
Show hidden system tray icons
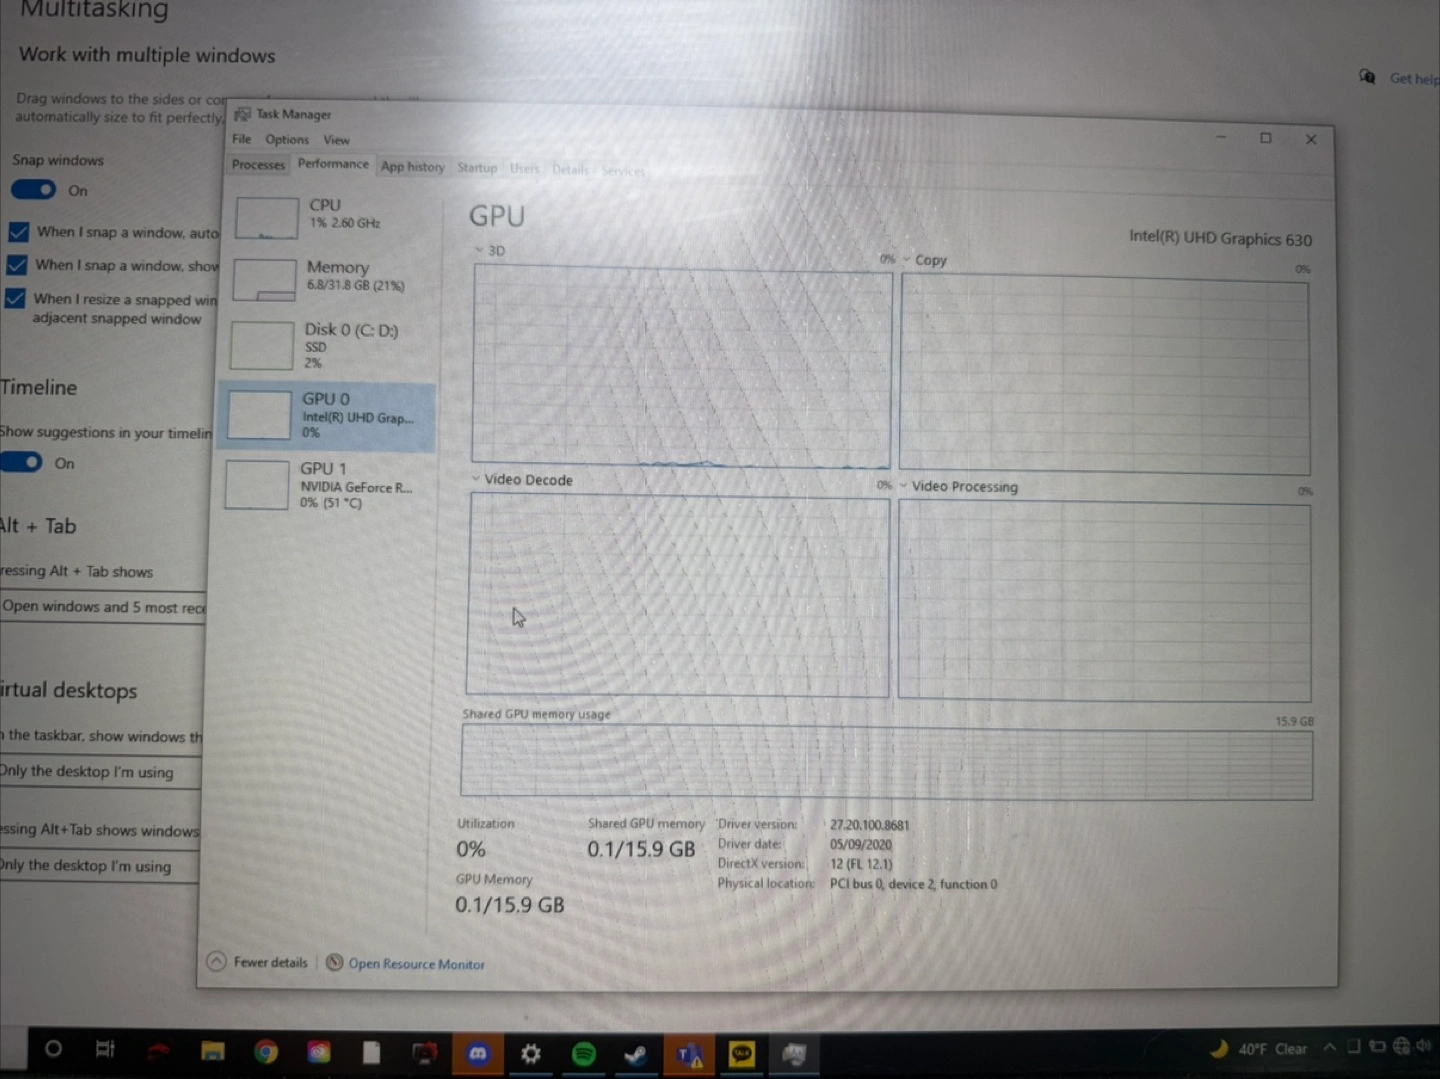(x=1330, y=1047)
